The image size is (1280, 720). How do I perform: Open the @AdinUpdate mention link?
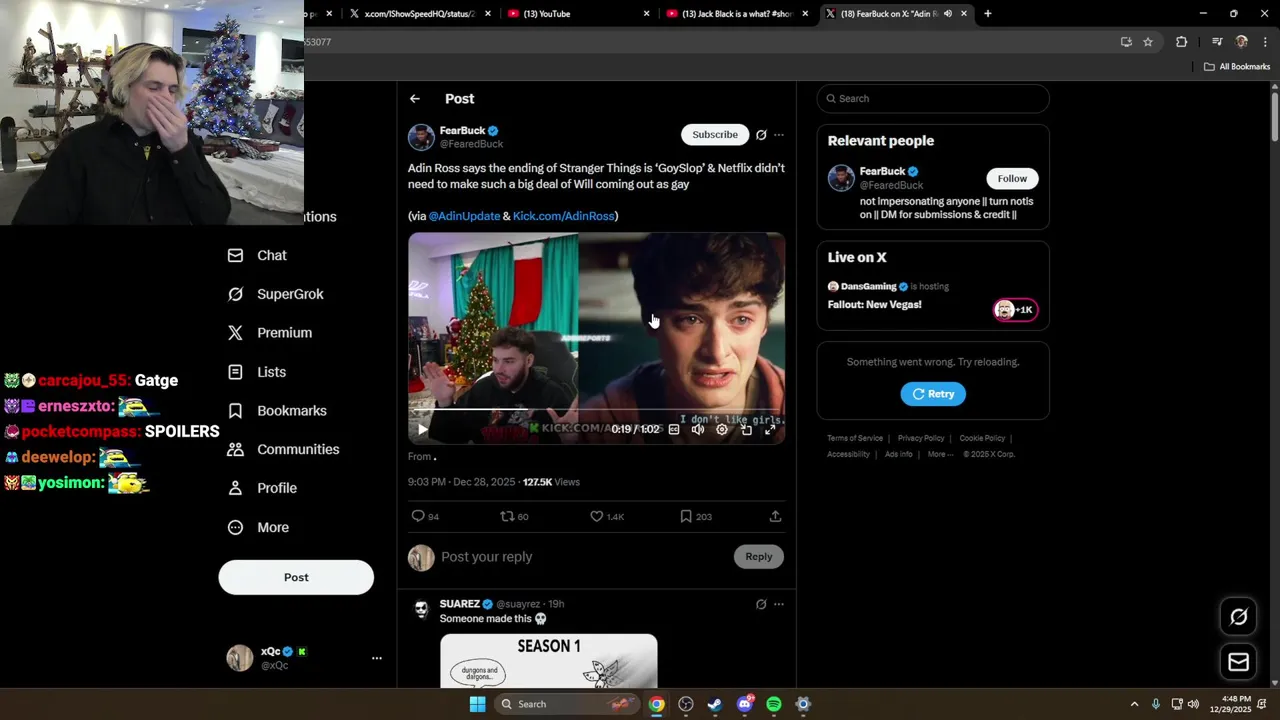[464, 216]
